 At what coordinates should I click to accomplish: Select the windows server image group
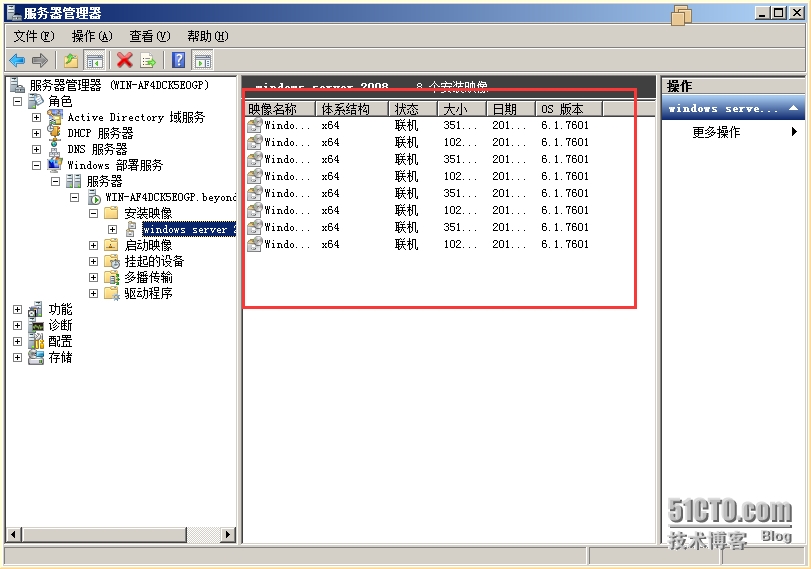[189, 229]
